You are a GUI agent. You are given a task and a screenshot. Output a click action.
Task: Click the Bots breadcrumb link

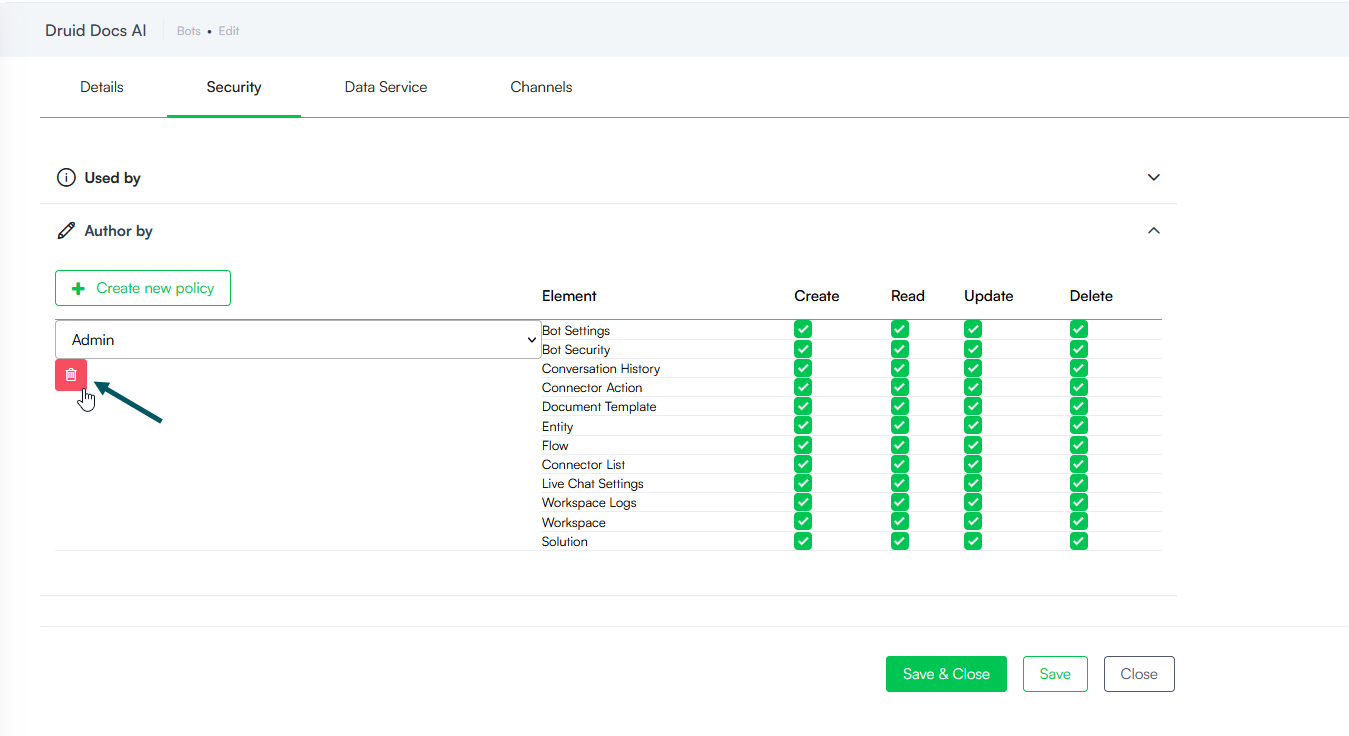pos(188,31)
